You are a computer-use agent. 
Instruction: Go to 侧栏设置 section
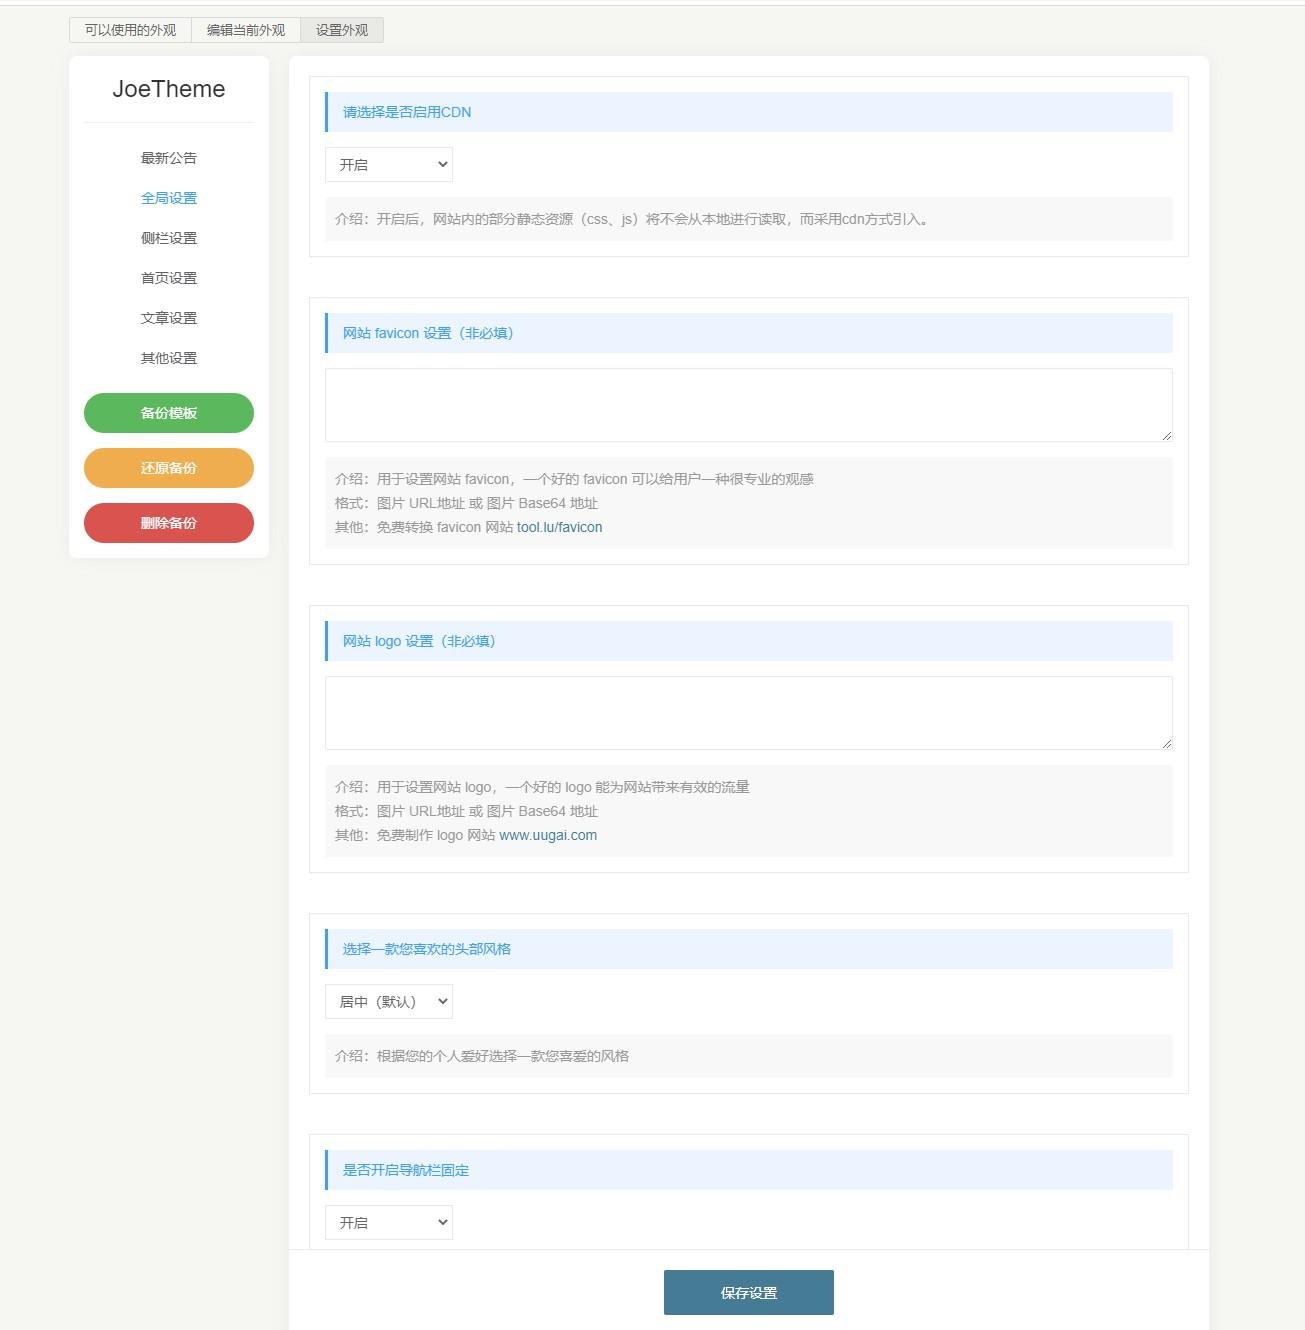click(169, 238)
